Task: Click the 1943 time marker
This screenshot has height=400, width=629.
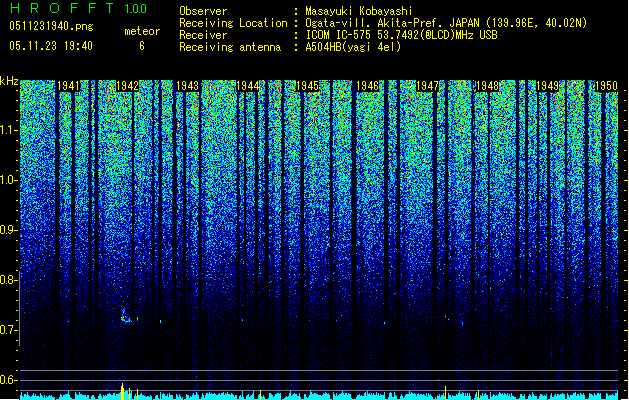Action: pyautogui.click(x=187, y=86)
